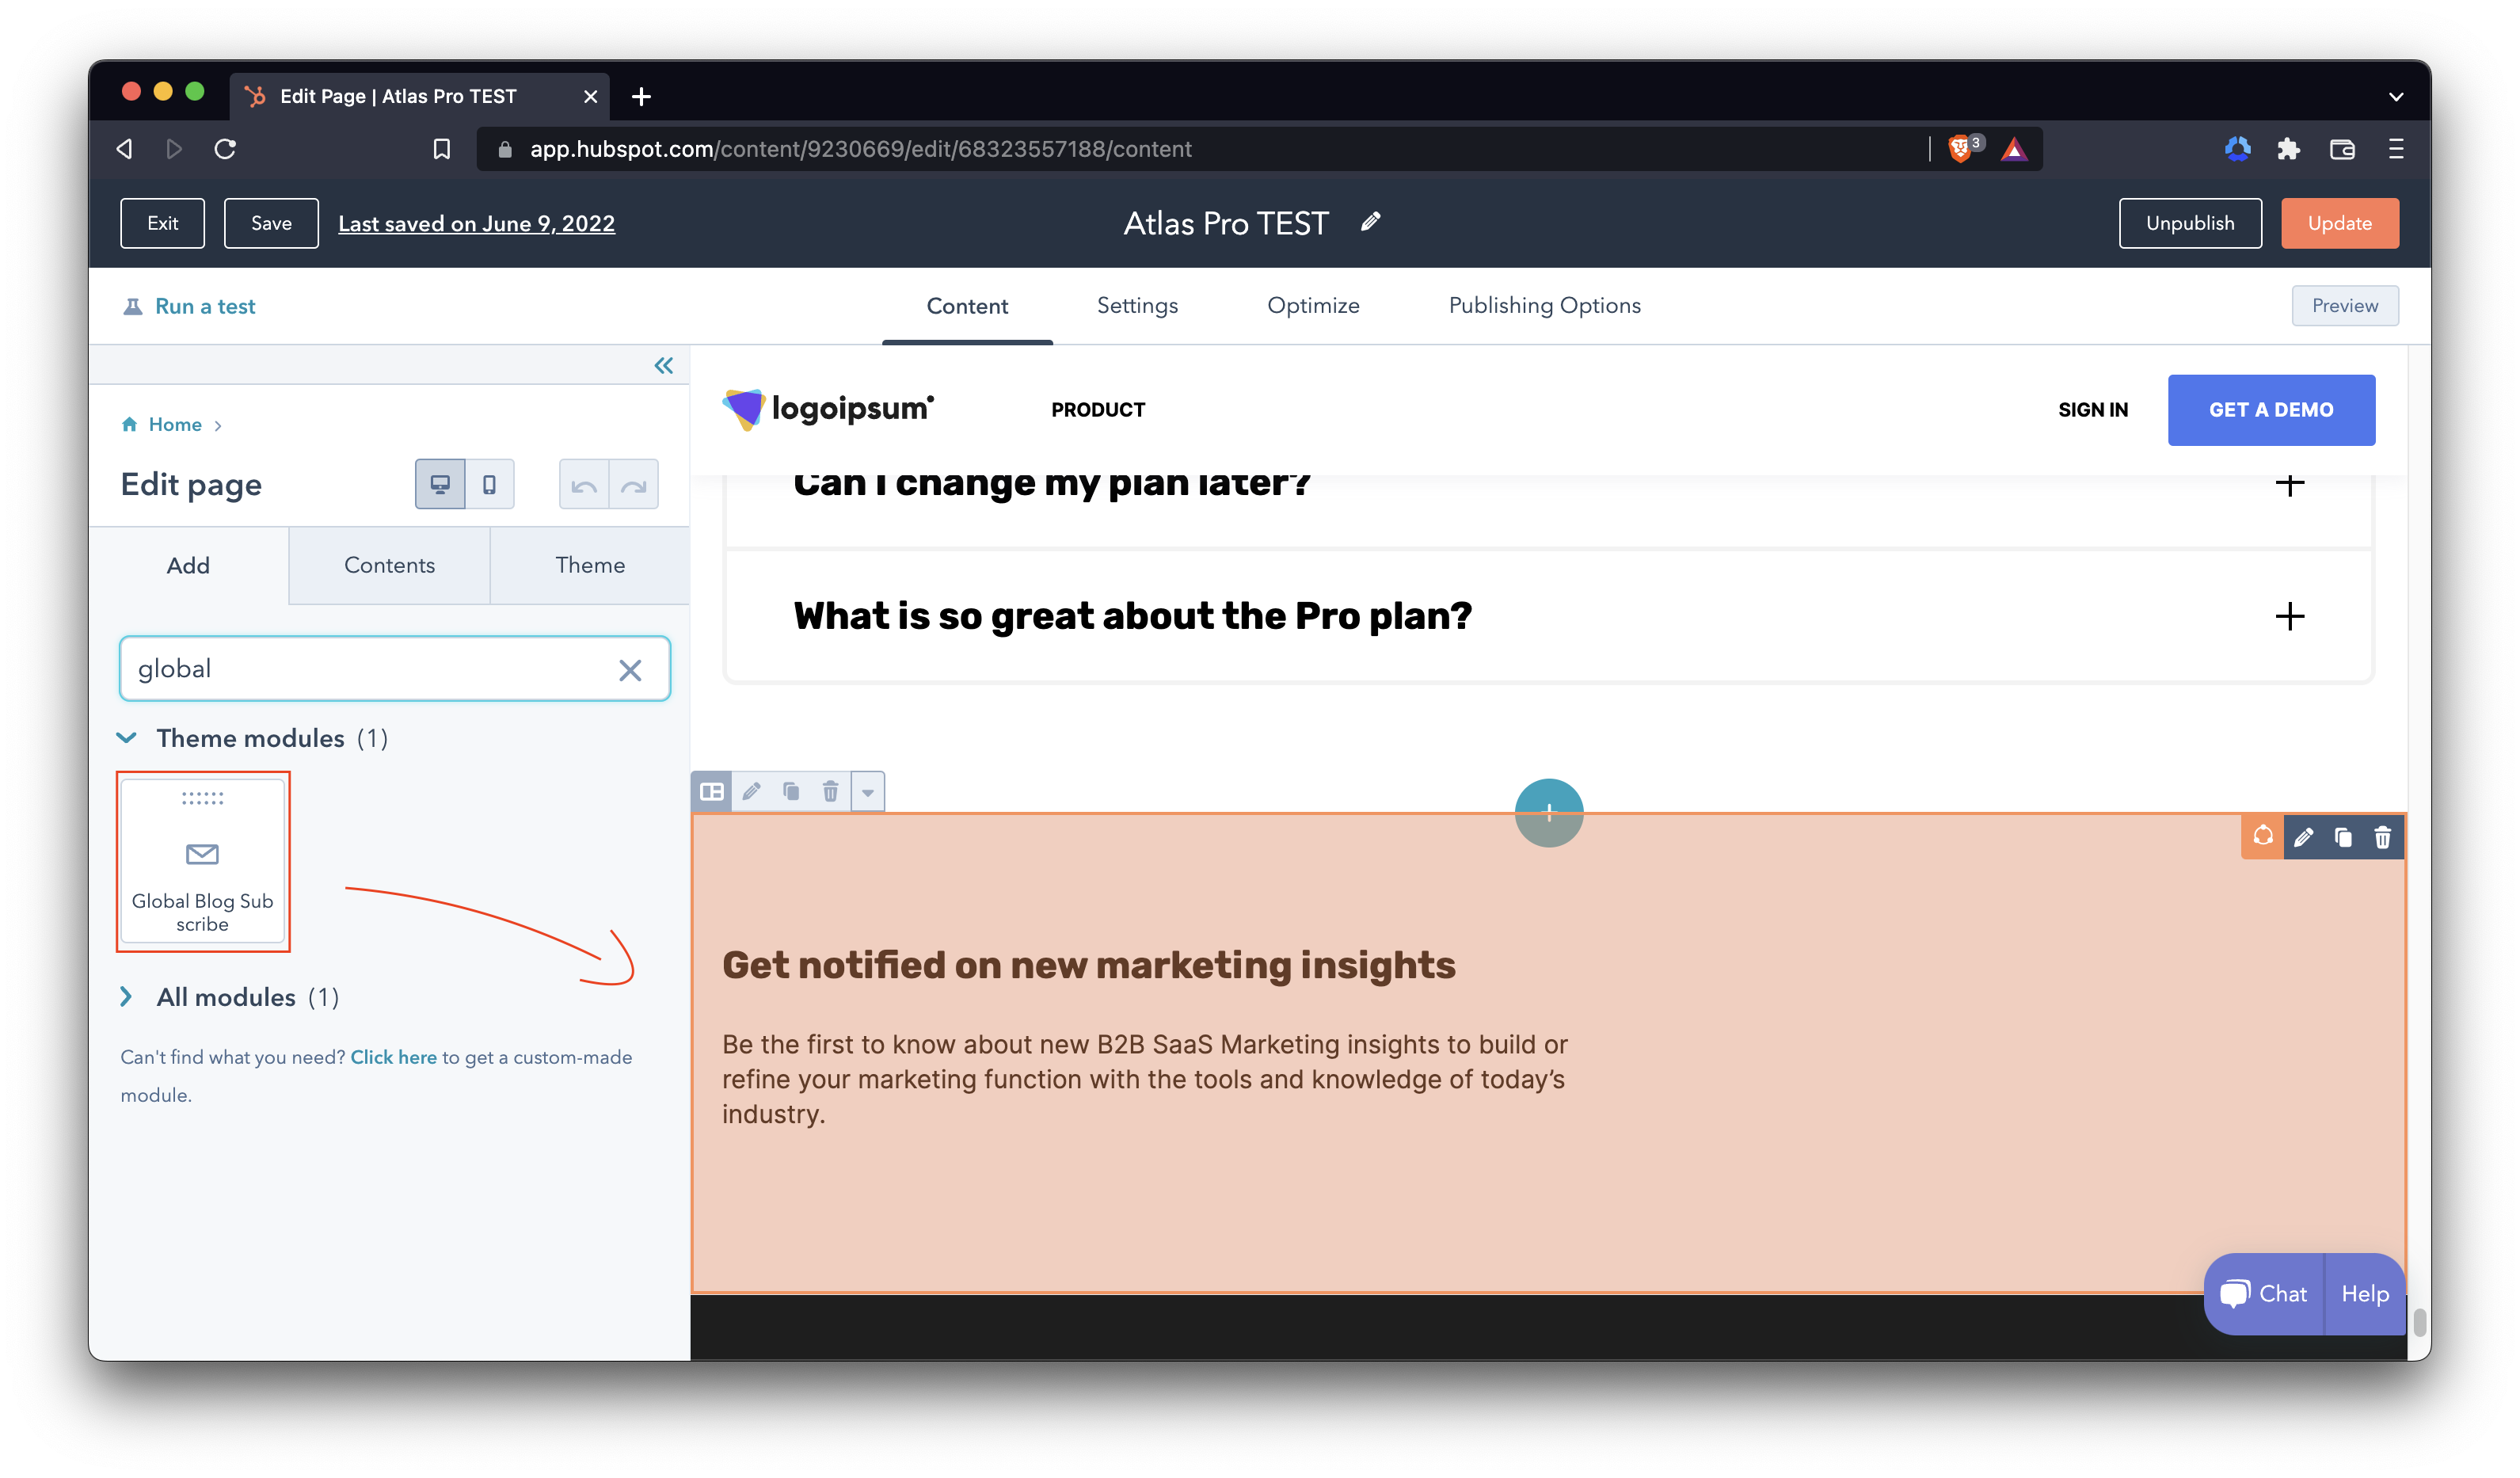The width and height of the screenshot is (2520, 1478).
Task: Click the pencil icon beside Atlas Pro TEST title
Action: [1370, 221]
